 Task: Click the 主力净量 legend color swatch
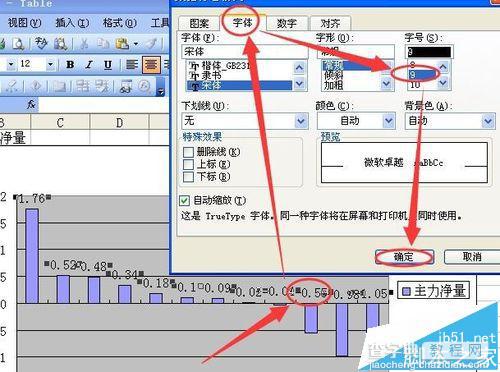(406, 292)
